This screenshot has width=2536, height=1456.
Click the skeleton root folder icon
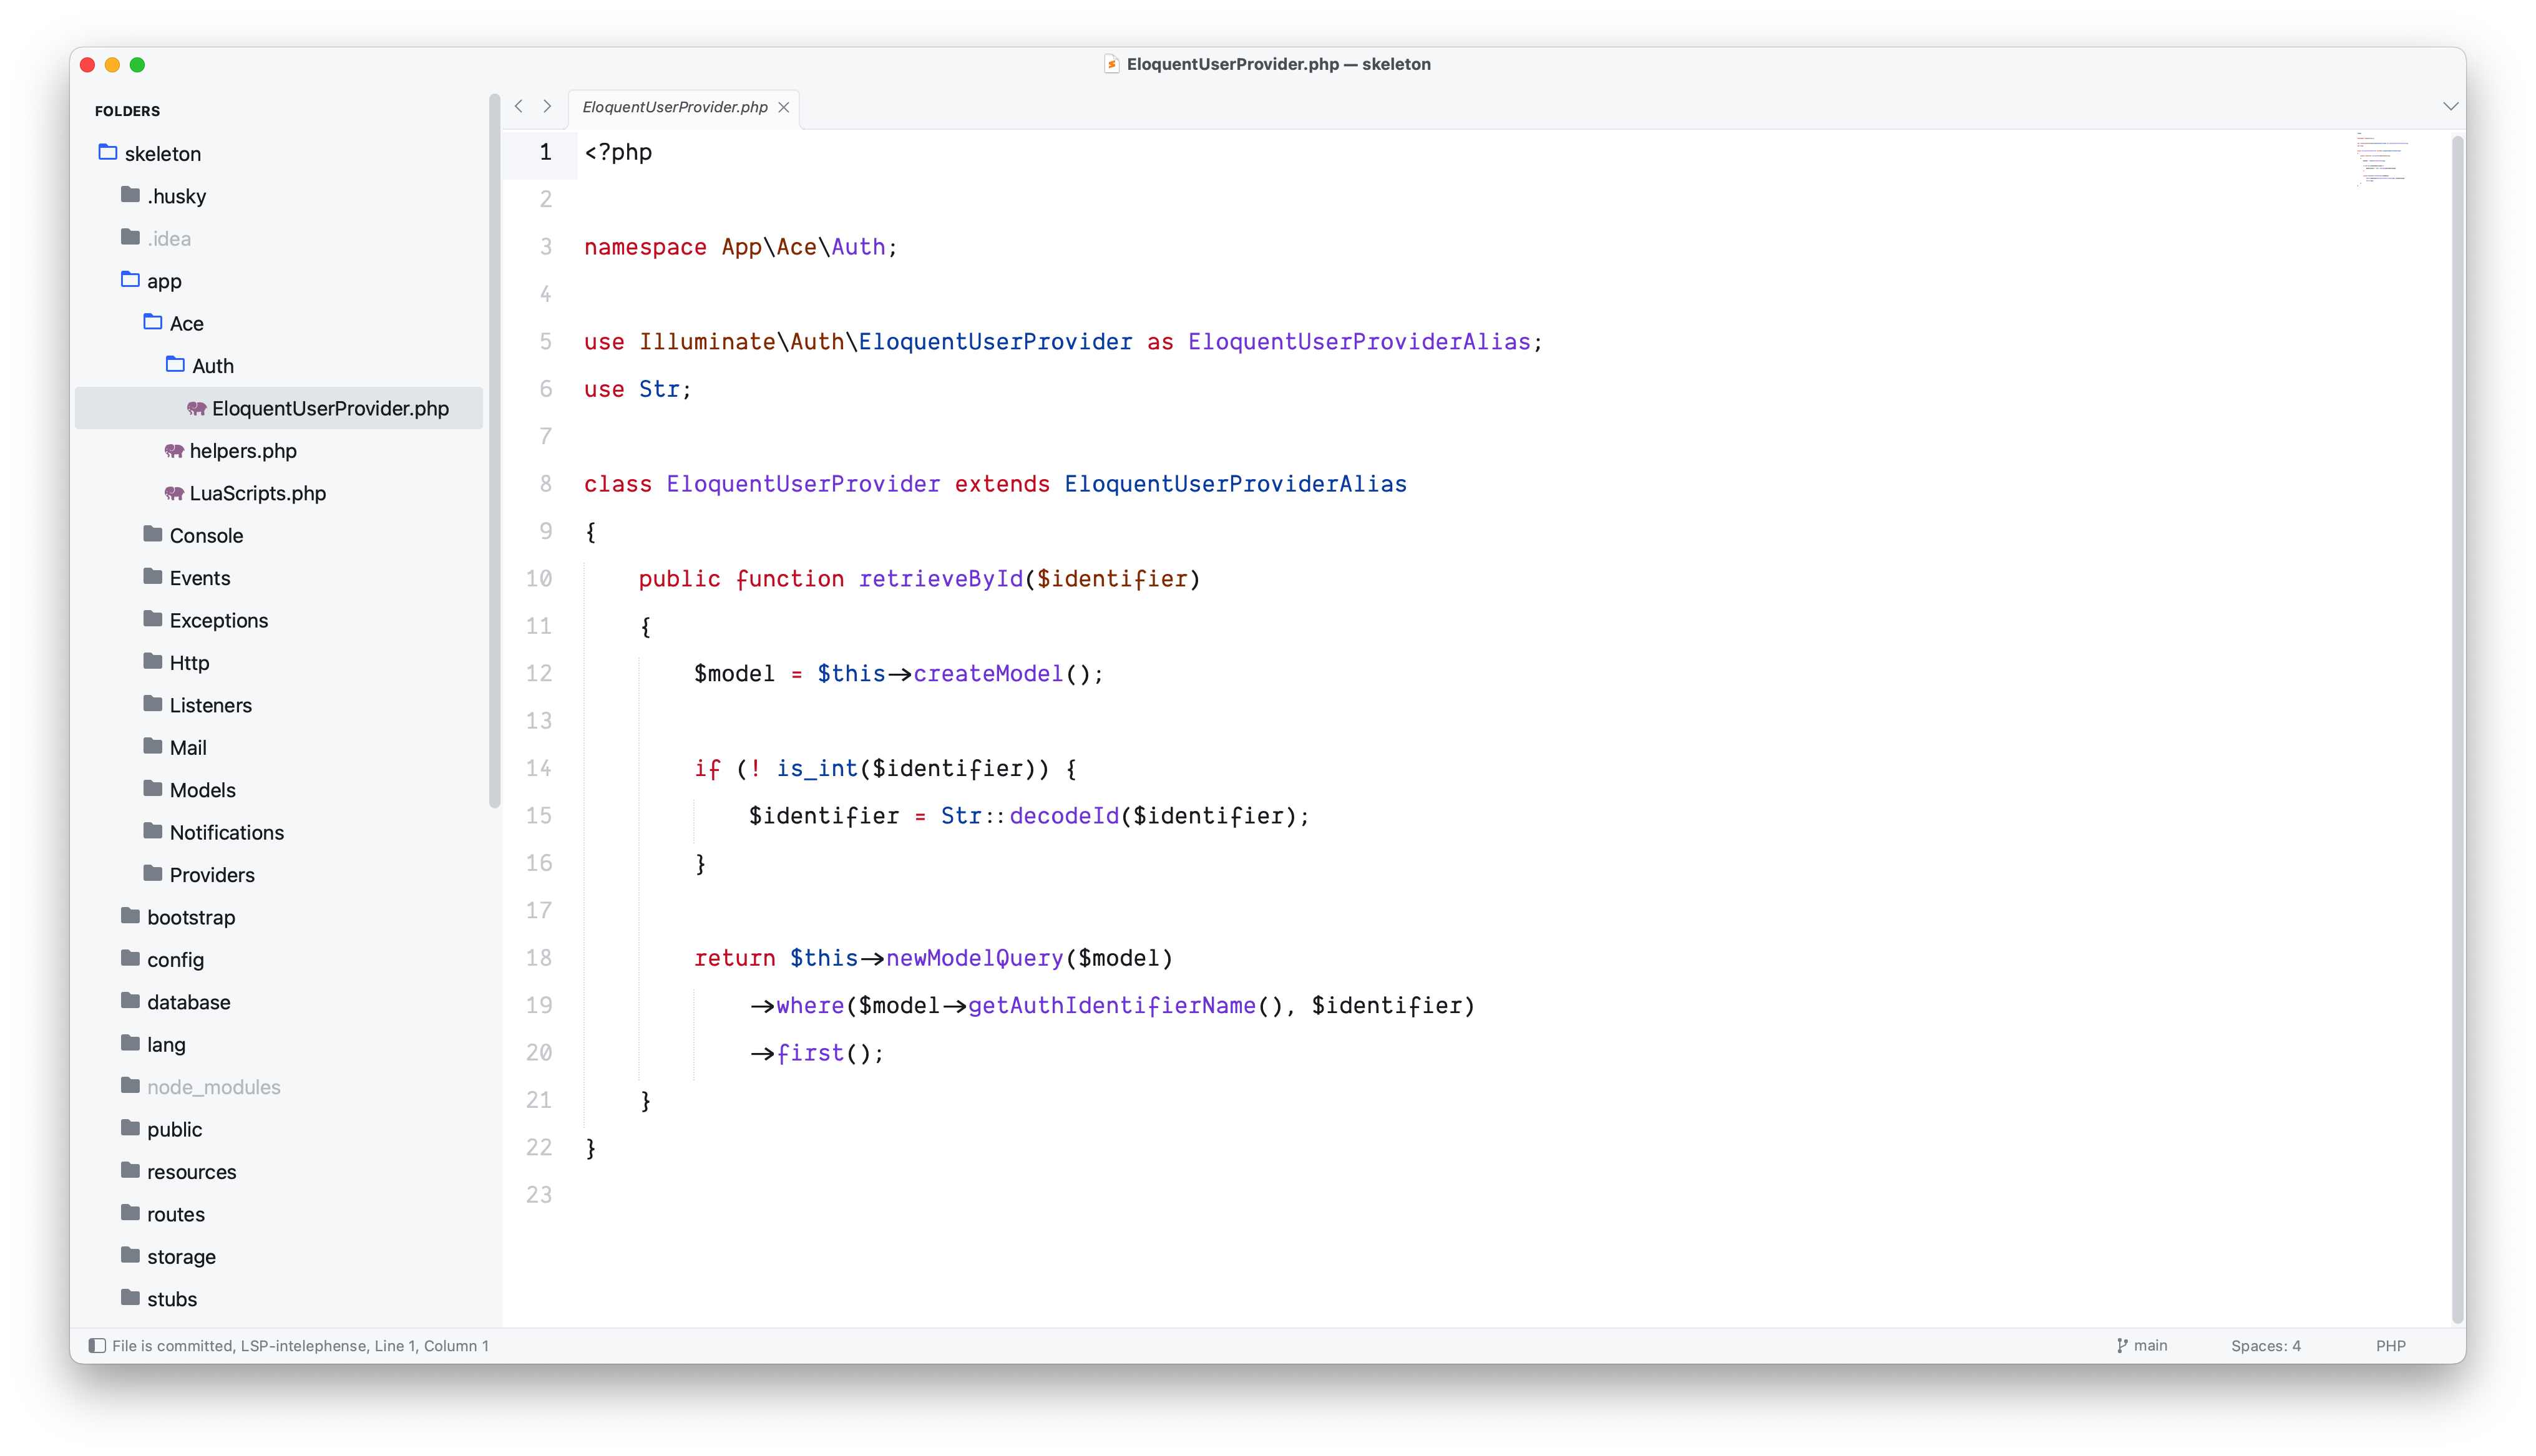click(x=108, y=152)
